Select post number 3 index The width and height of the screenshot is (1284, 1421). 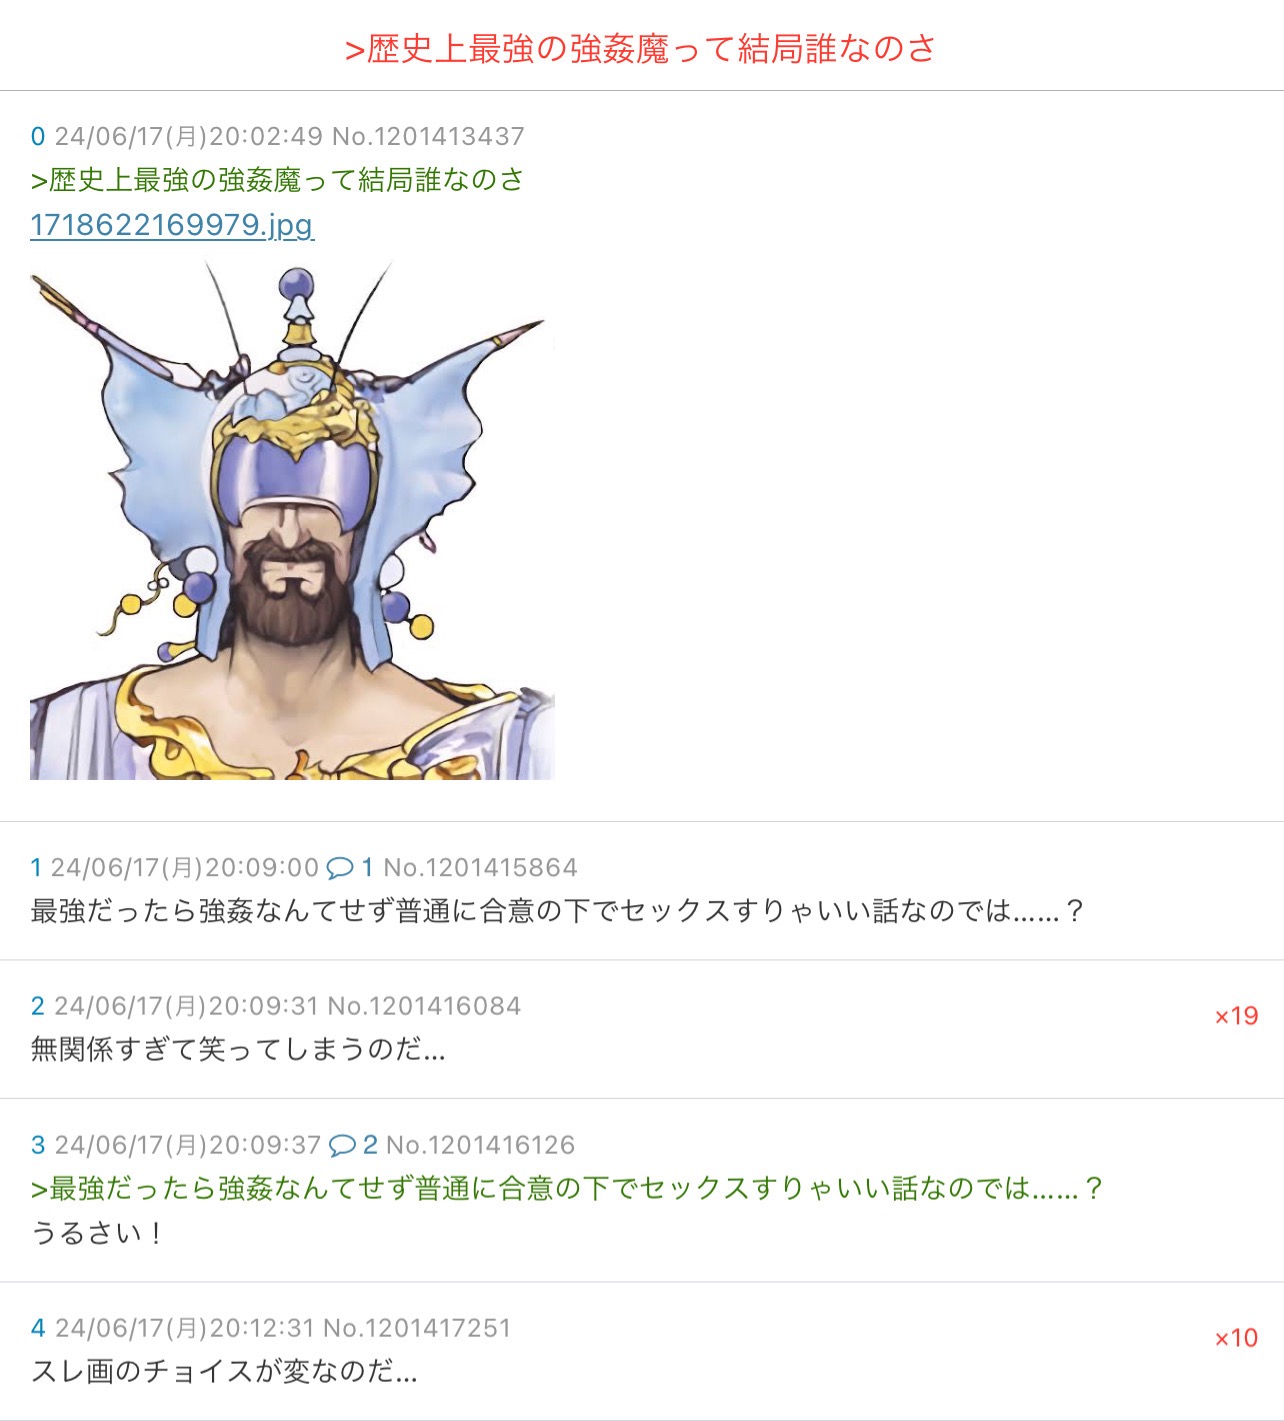point(38,1145)
